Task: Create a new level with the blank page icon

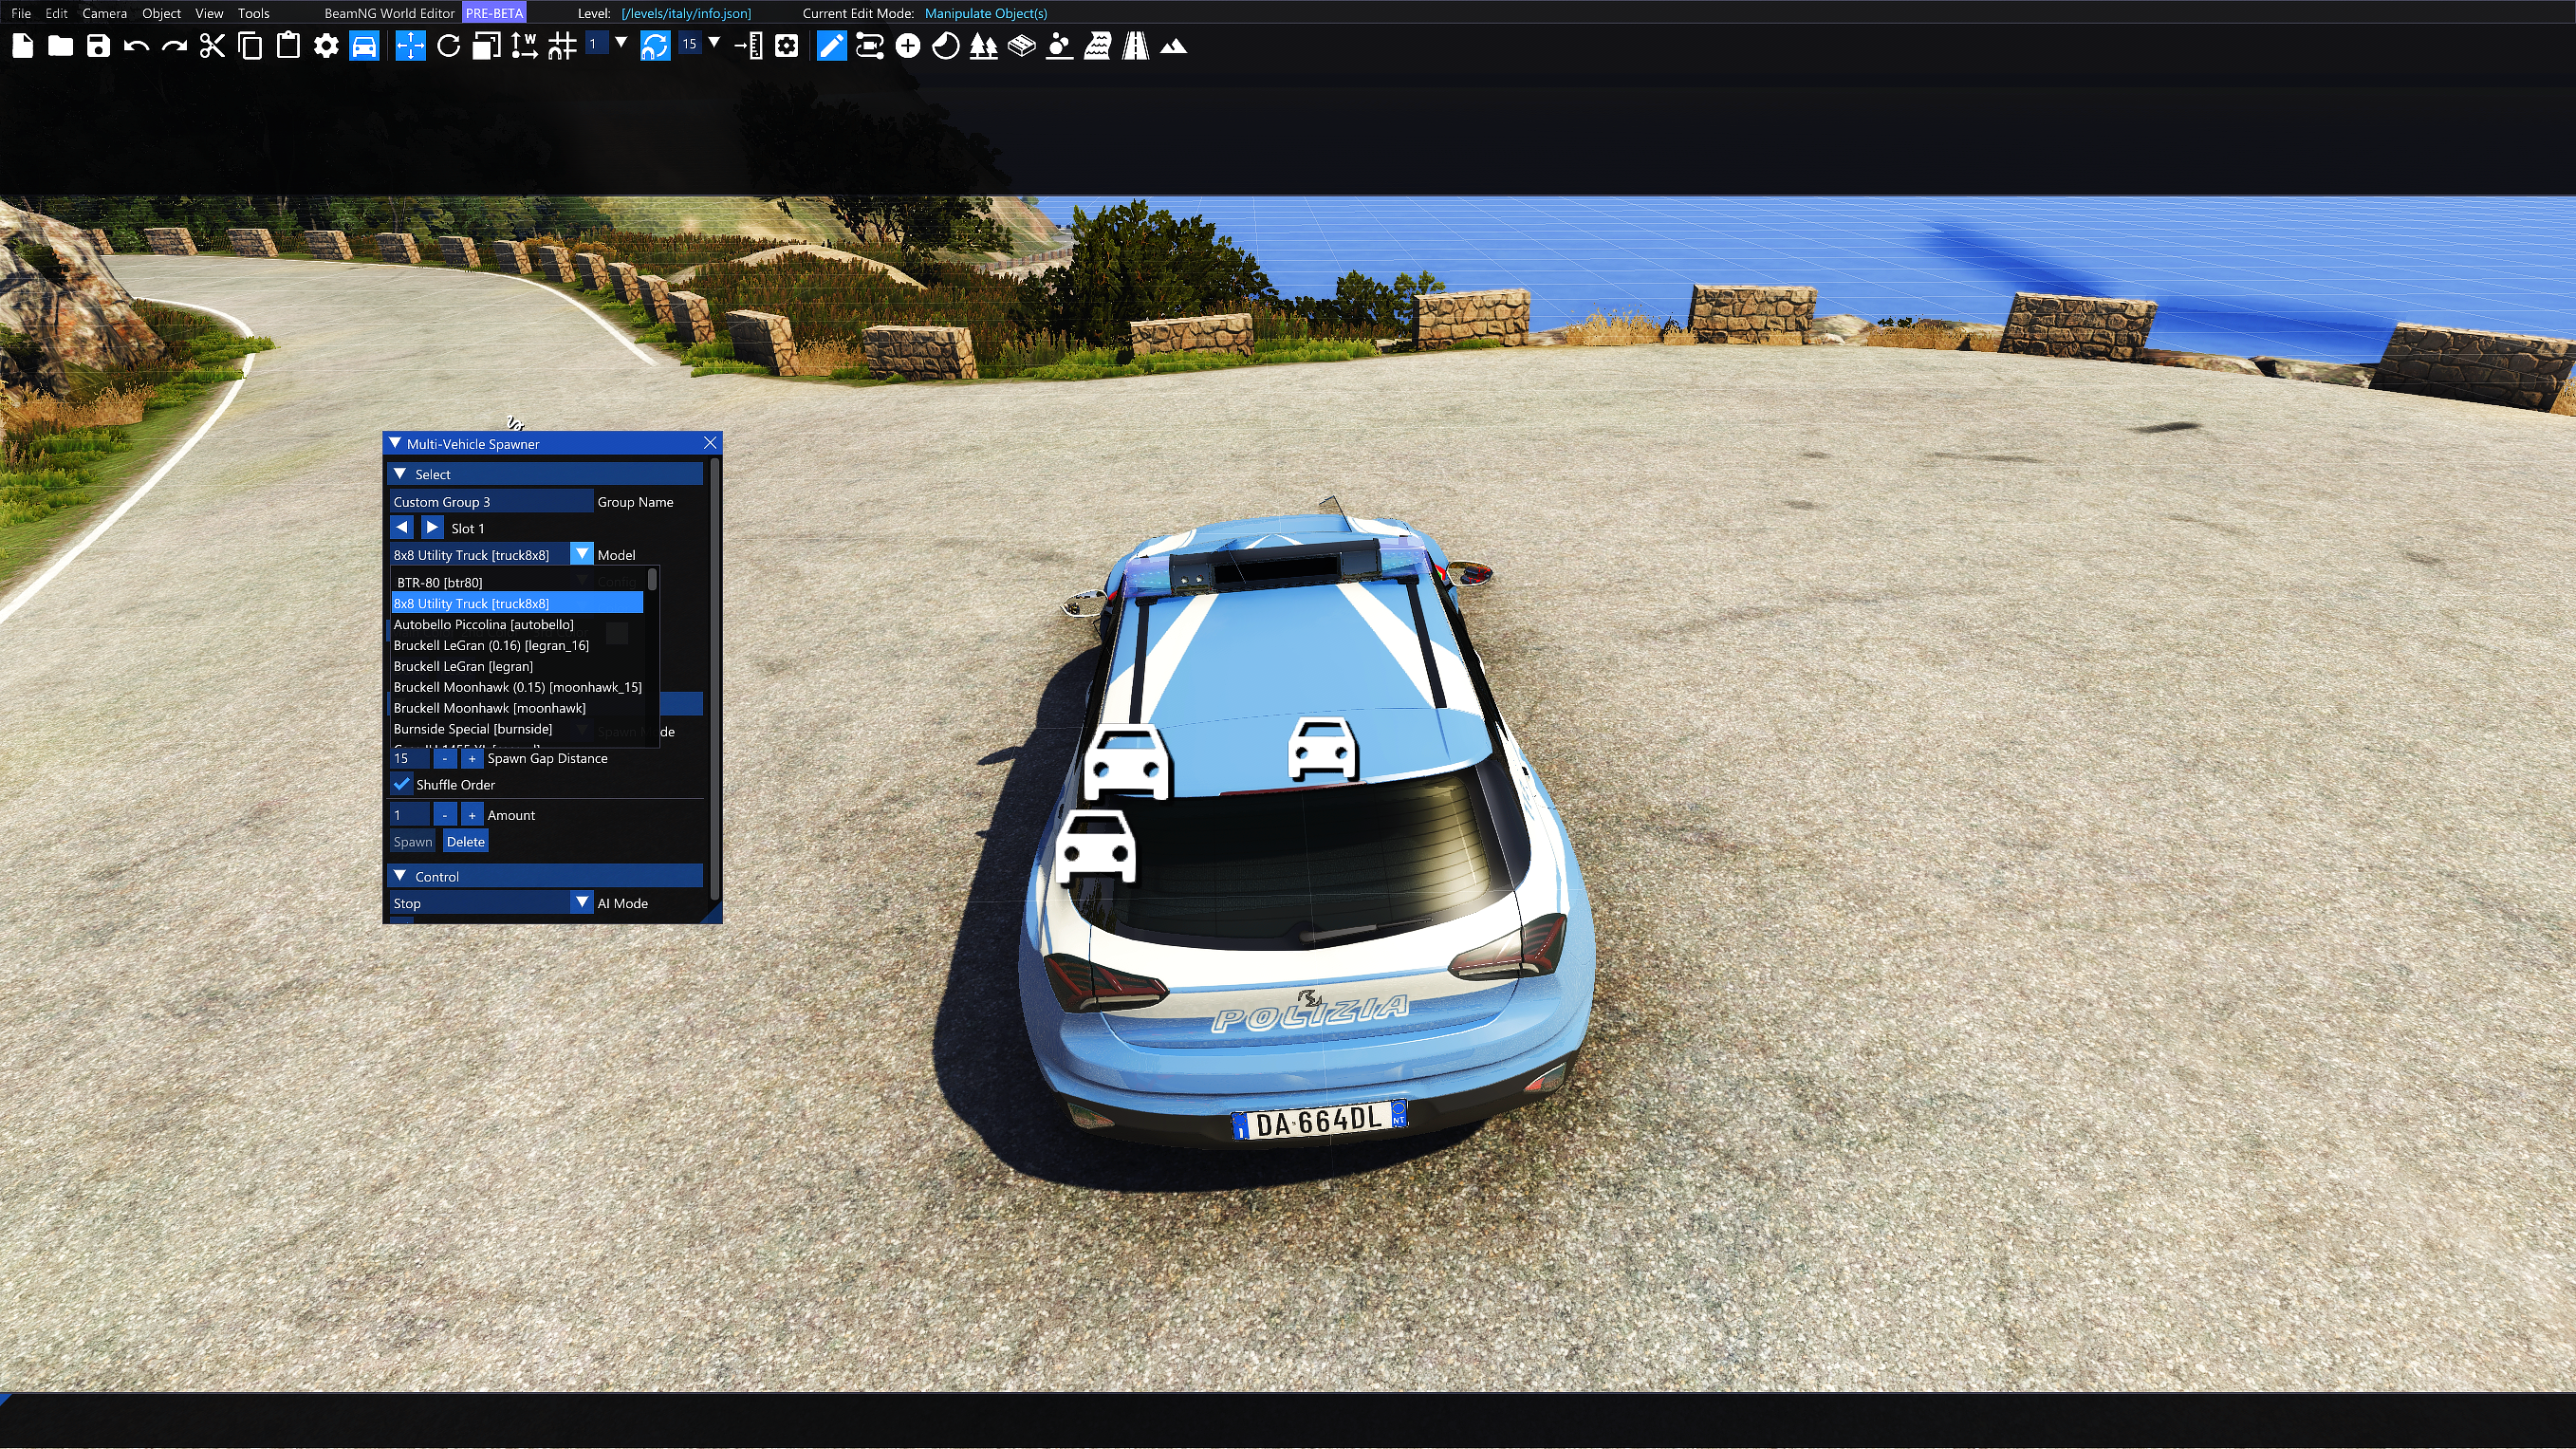Action: click(x=23, y=46)
